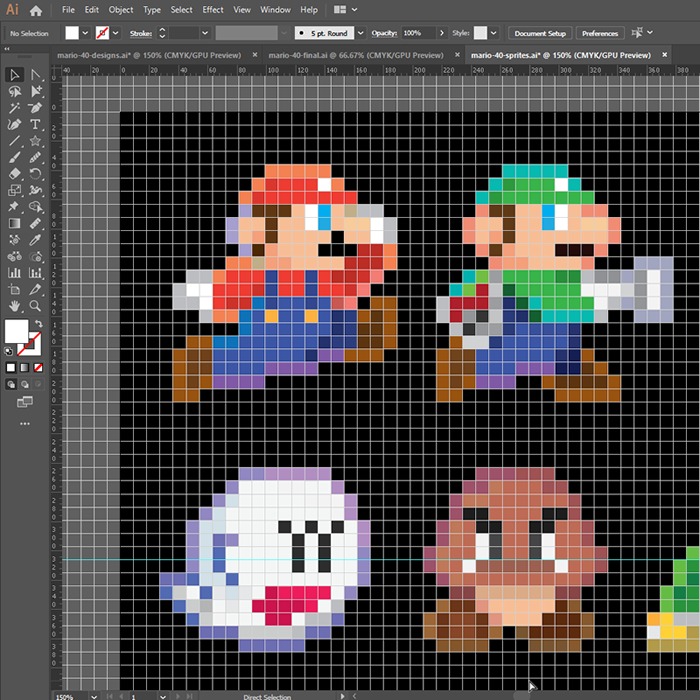Switch to the Hand tool
Screen dimensions: 700x700
[x=15, y=305]
